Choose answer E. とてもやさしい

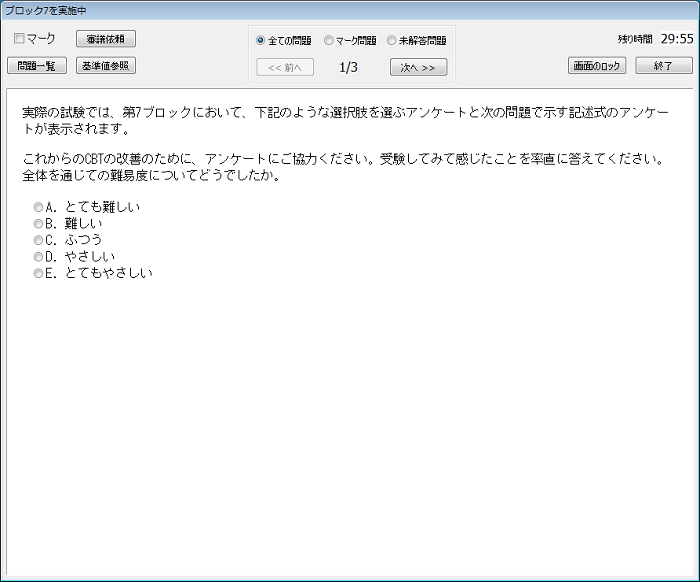(x=38, y=273)
